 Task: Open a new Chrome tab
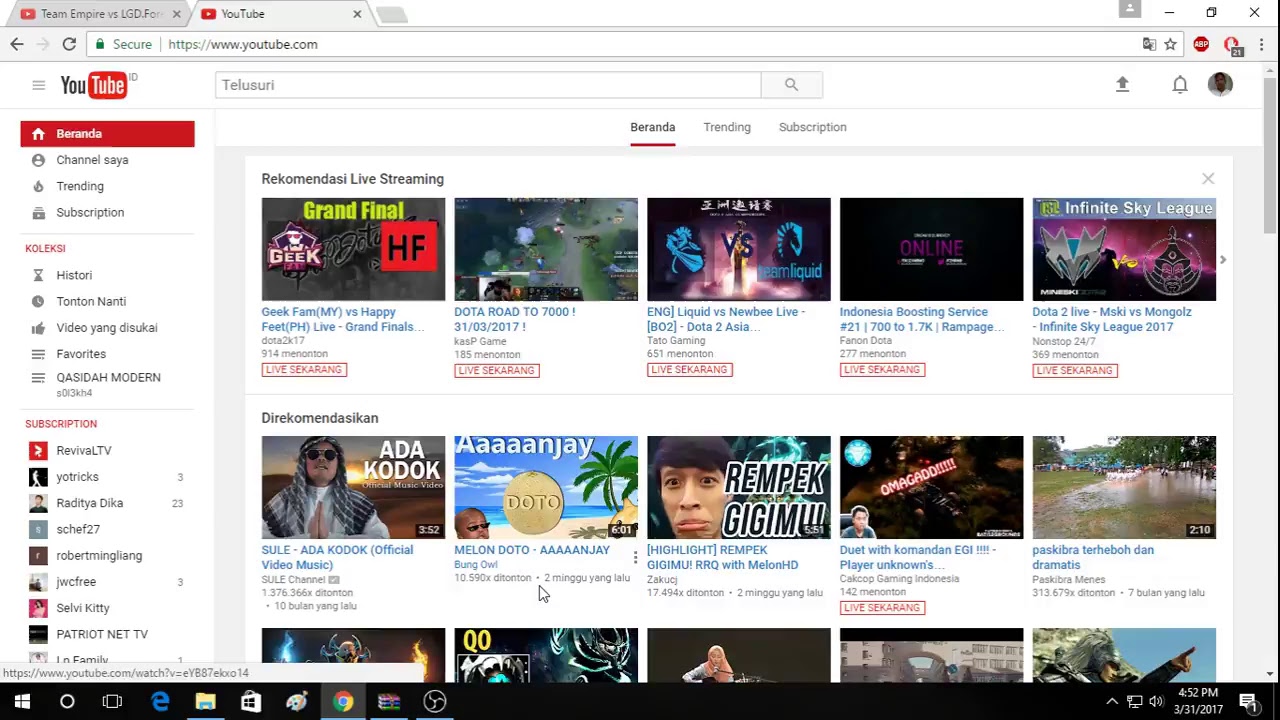pos(391,14)
